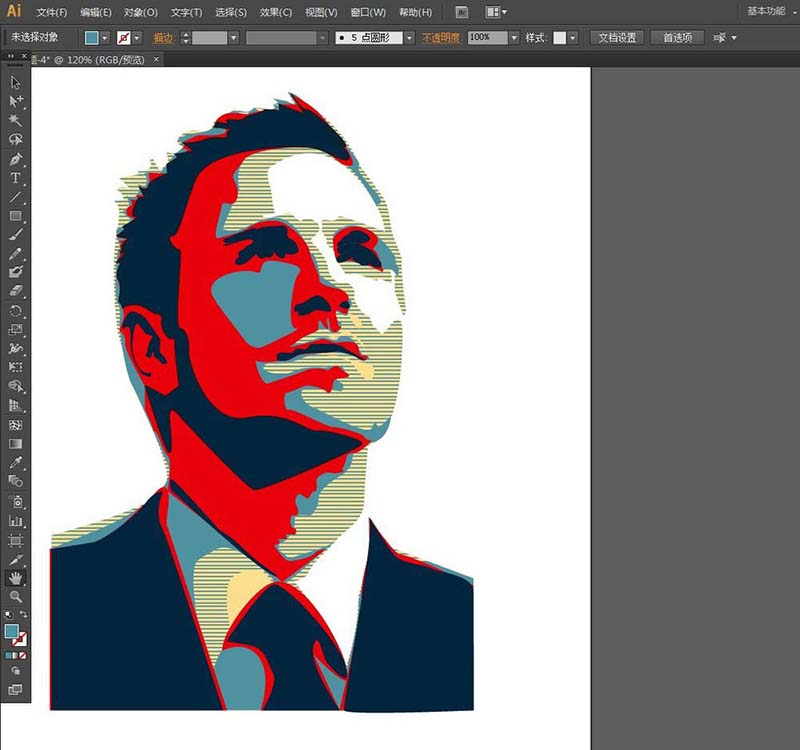Open the 对象(O) menu

pyautogui.click(x=140, y=12)
